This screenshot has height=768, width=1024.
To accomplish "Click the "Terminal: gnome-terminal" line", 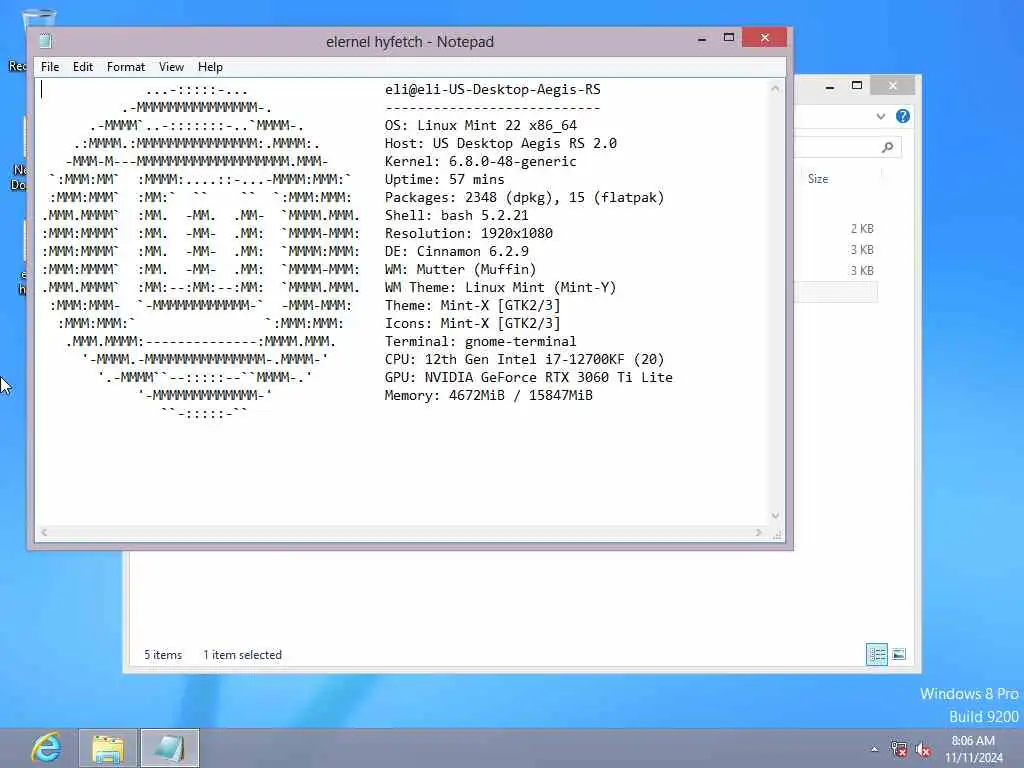I will point(481,342).
